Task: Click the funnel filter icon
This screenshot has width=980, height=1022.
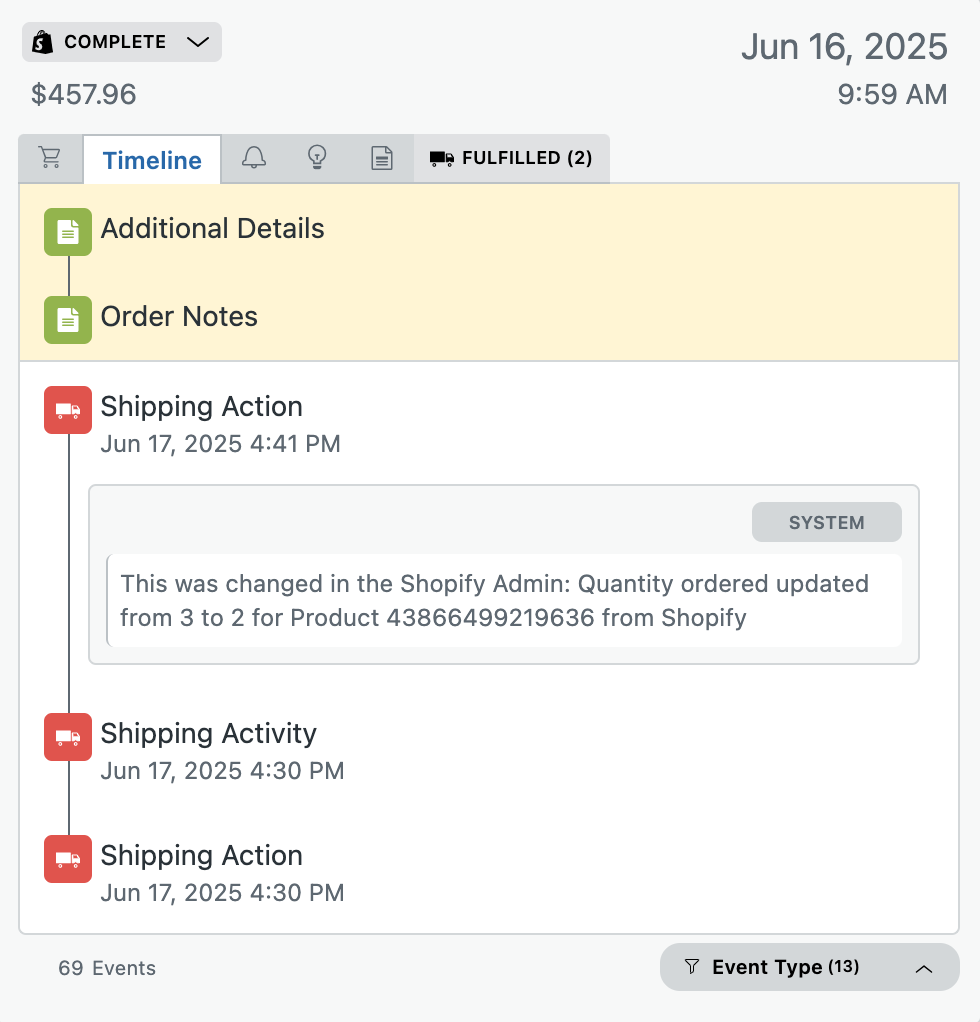Action: pos(692,967)
